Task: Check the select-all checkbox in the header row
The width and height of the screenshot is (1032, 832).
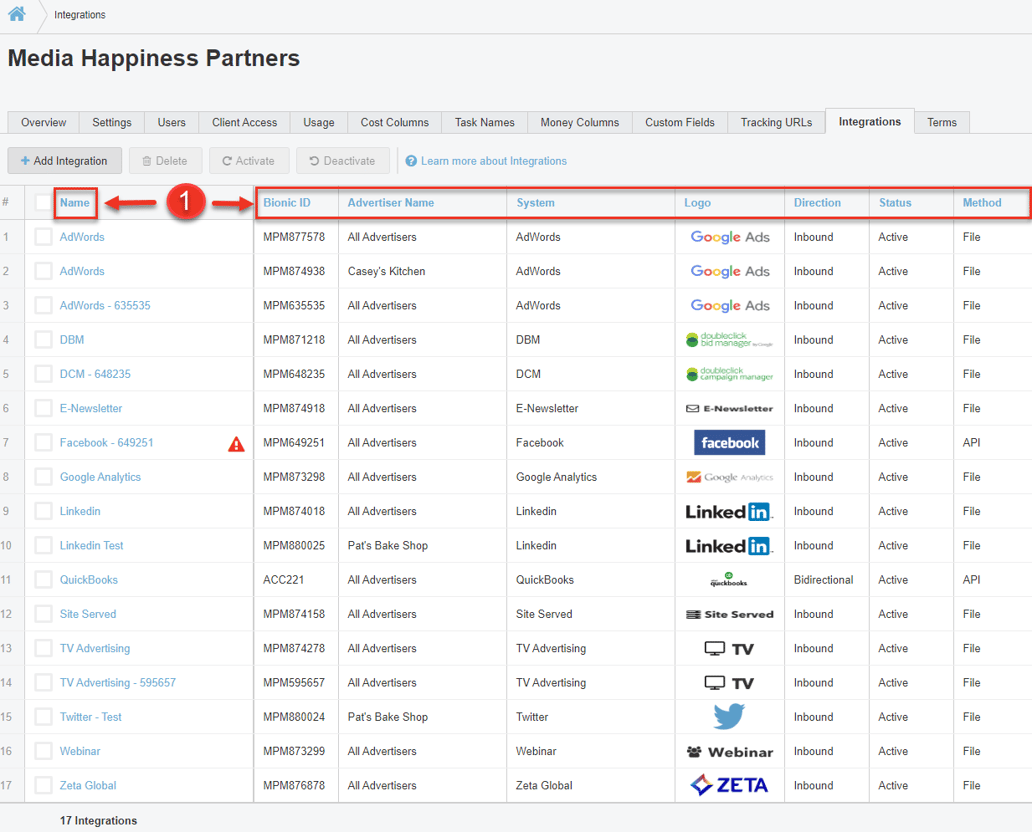Action: pyautogui.click(x=43, y=202)
